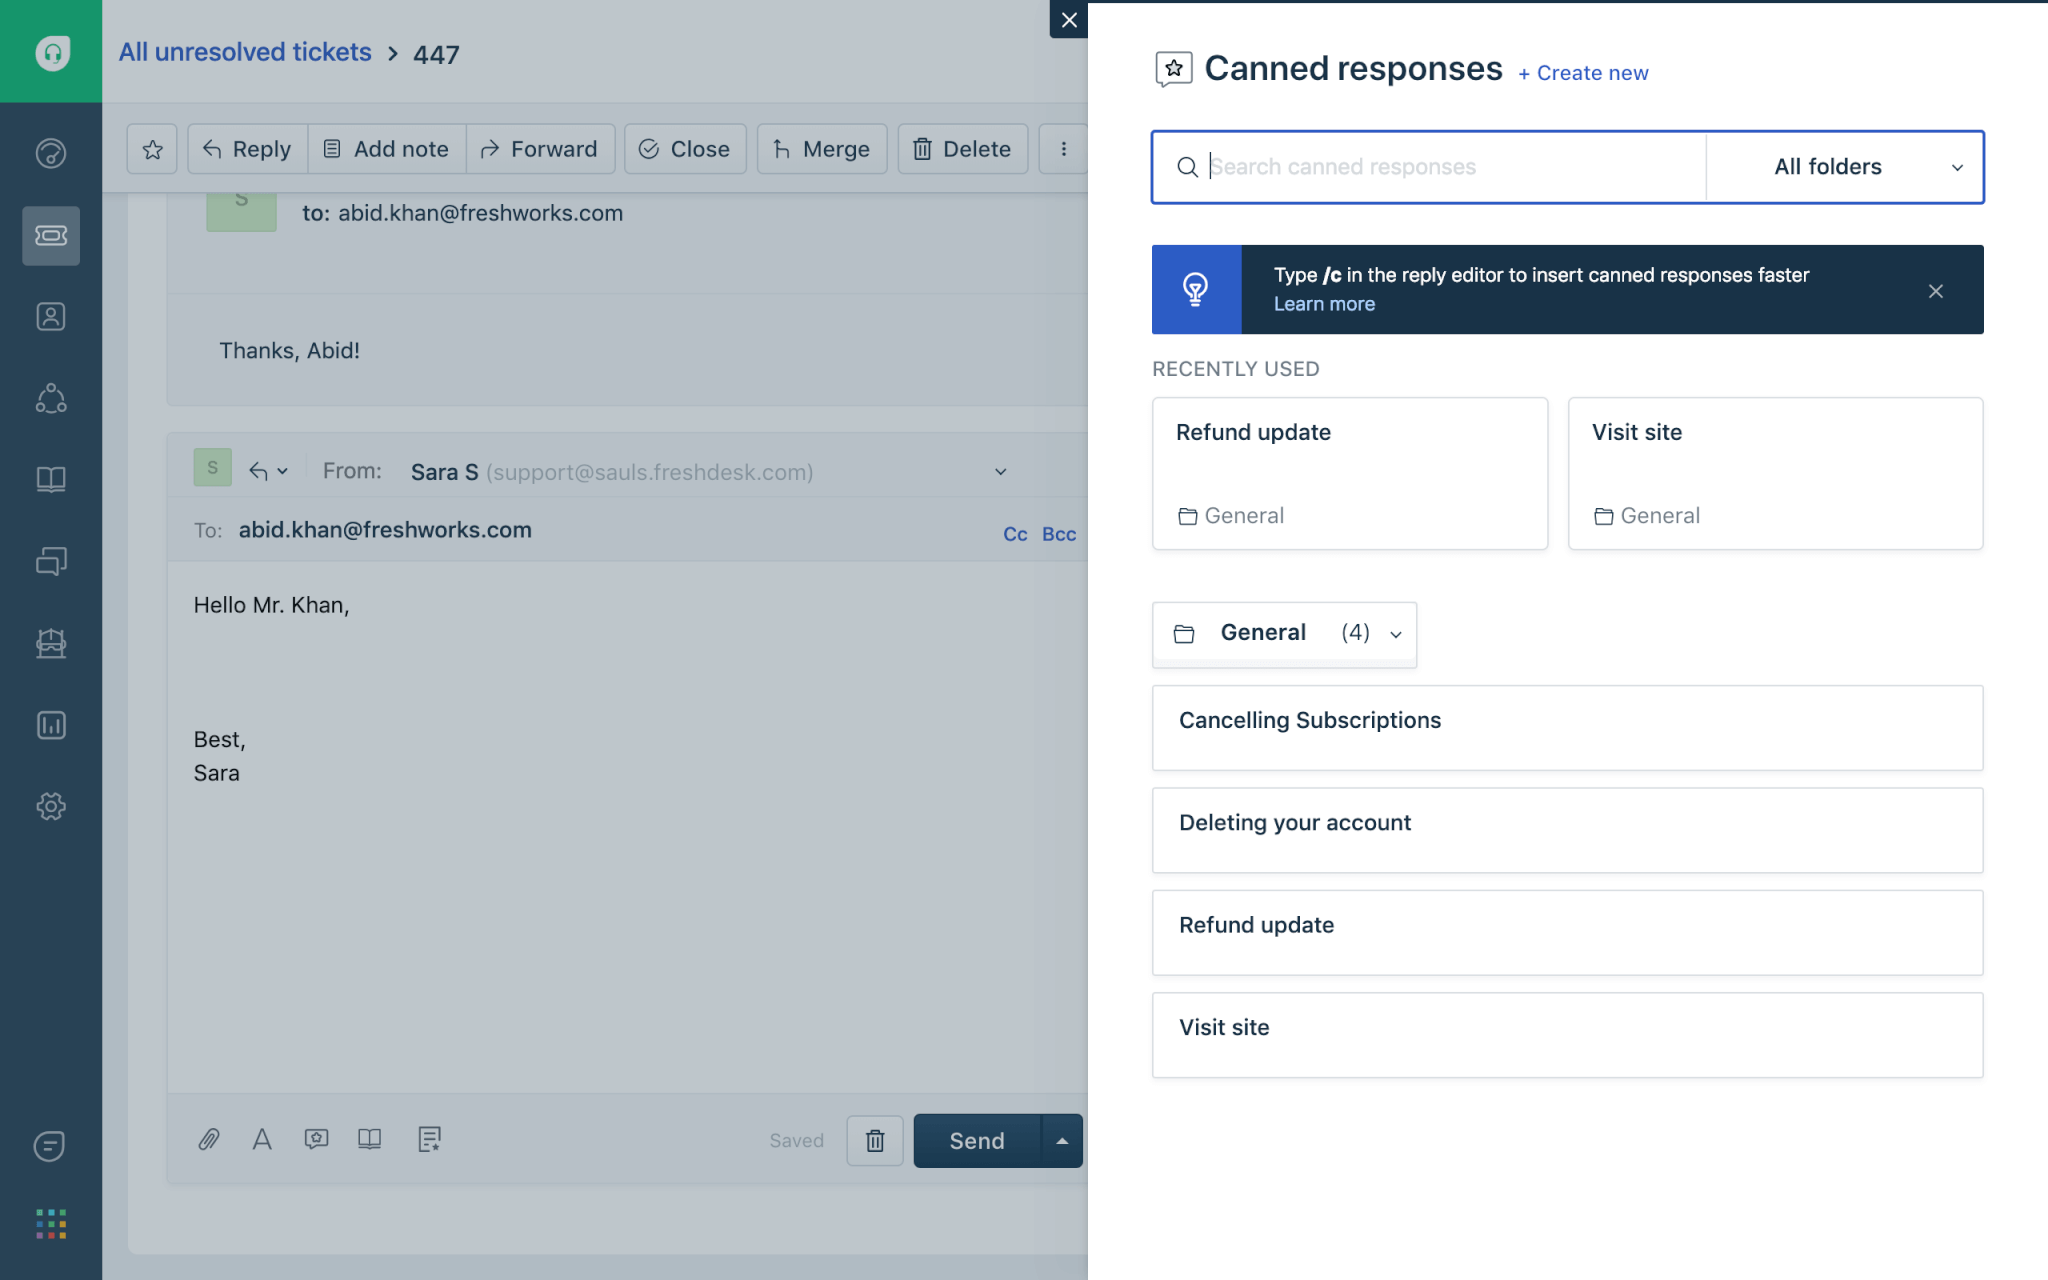Click Create new link
The width and height of the screenshot is (2048, 1280).
(x=1583, y=73)
